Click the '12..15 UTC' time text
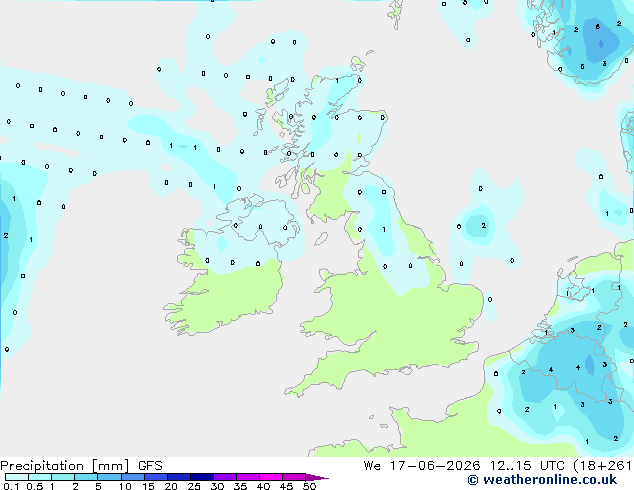 click(x=527, y=466)
